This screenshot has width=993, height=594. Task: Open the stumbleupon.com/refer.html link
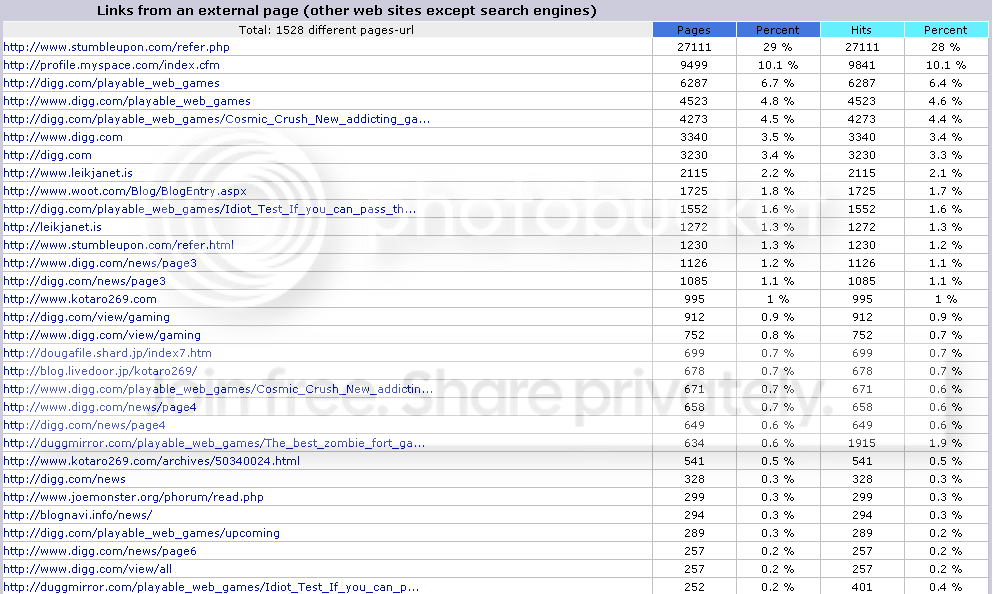(x=118, y=245)
